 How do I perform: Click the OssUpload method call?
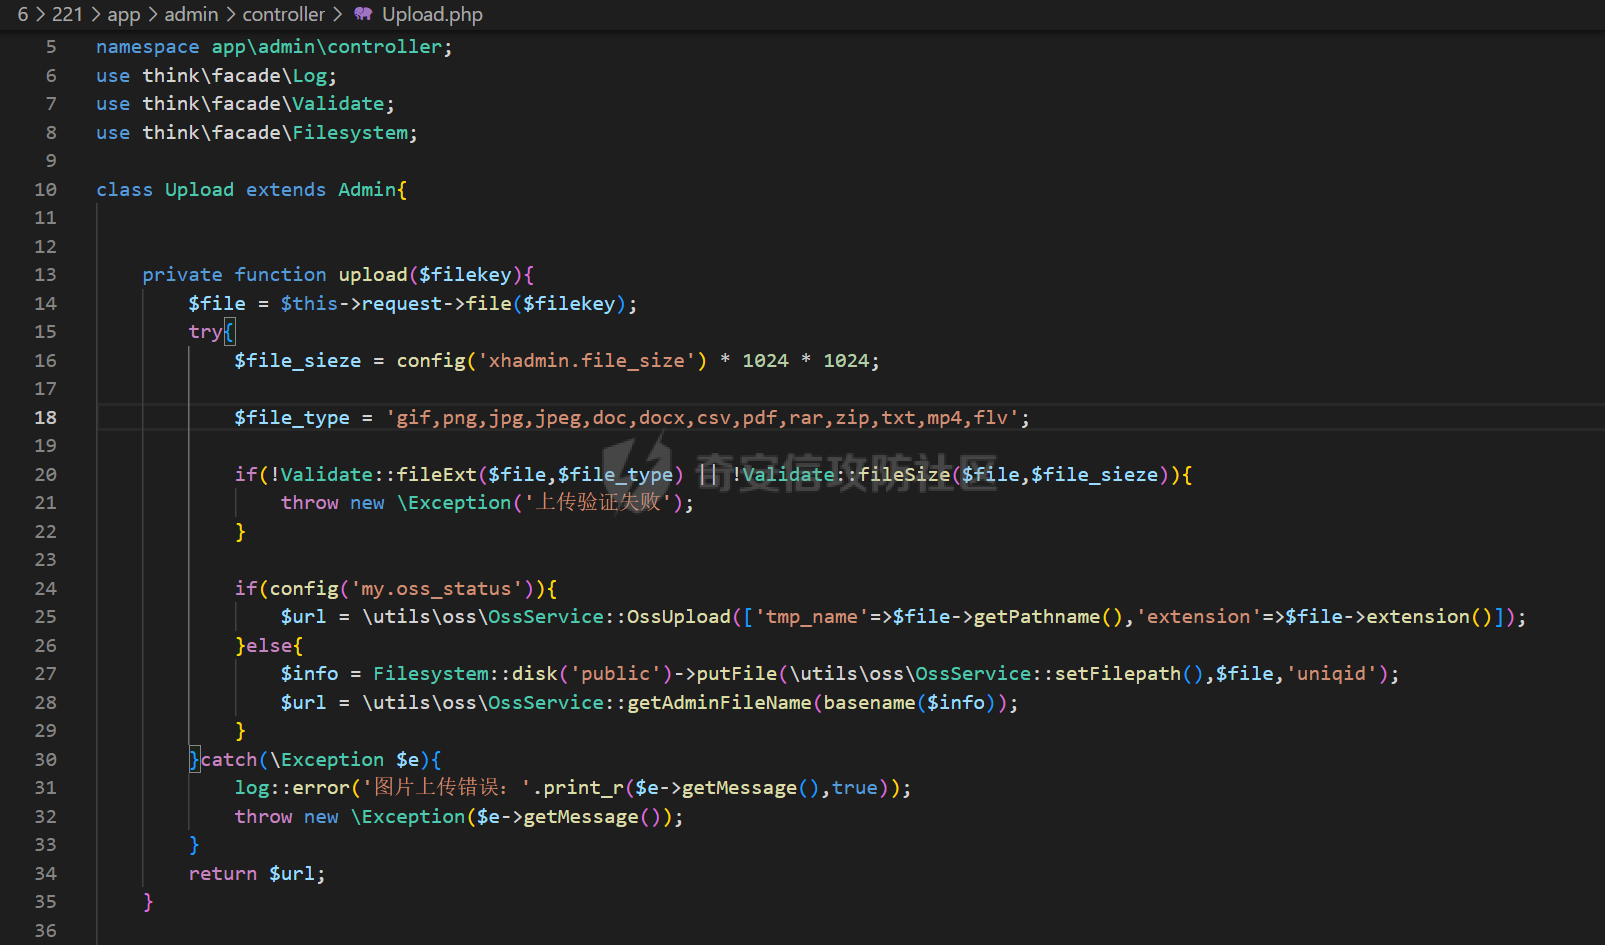pyautogui.click(x=679, y=617)
